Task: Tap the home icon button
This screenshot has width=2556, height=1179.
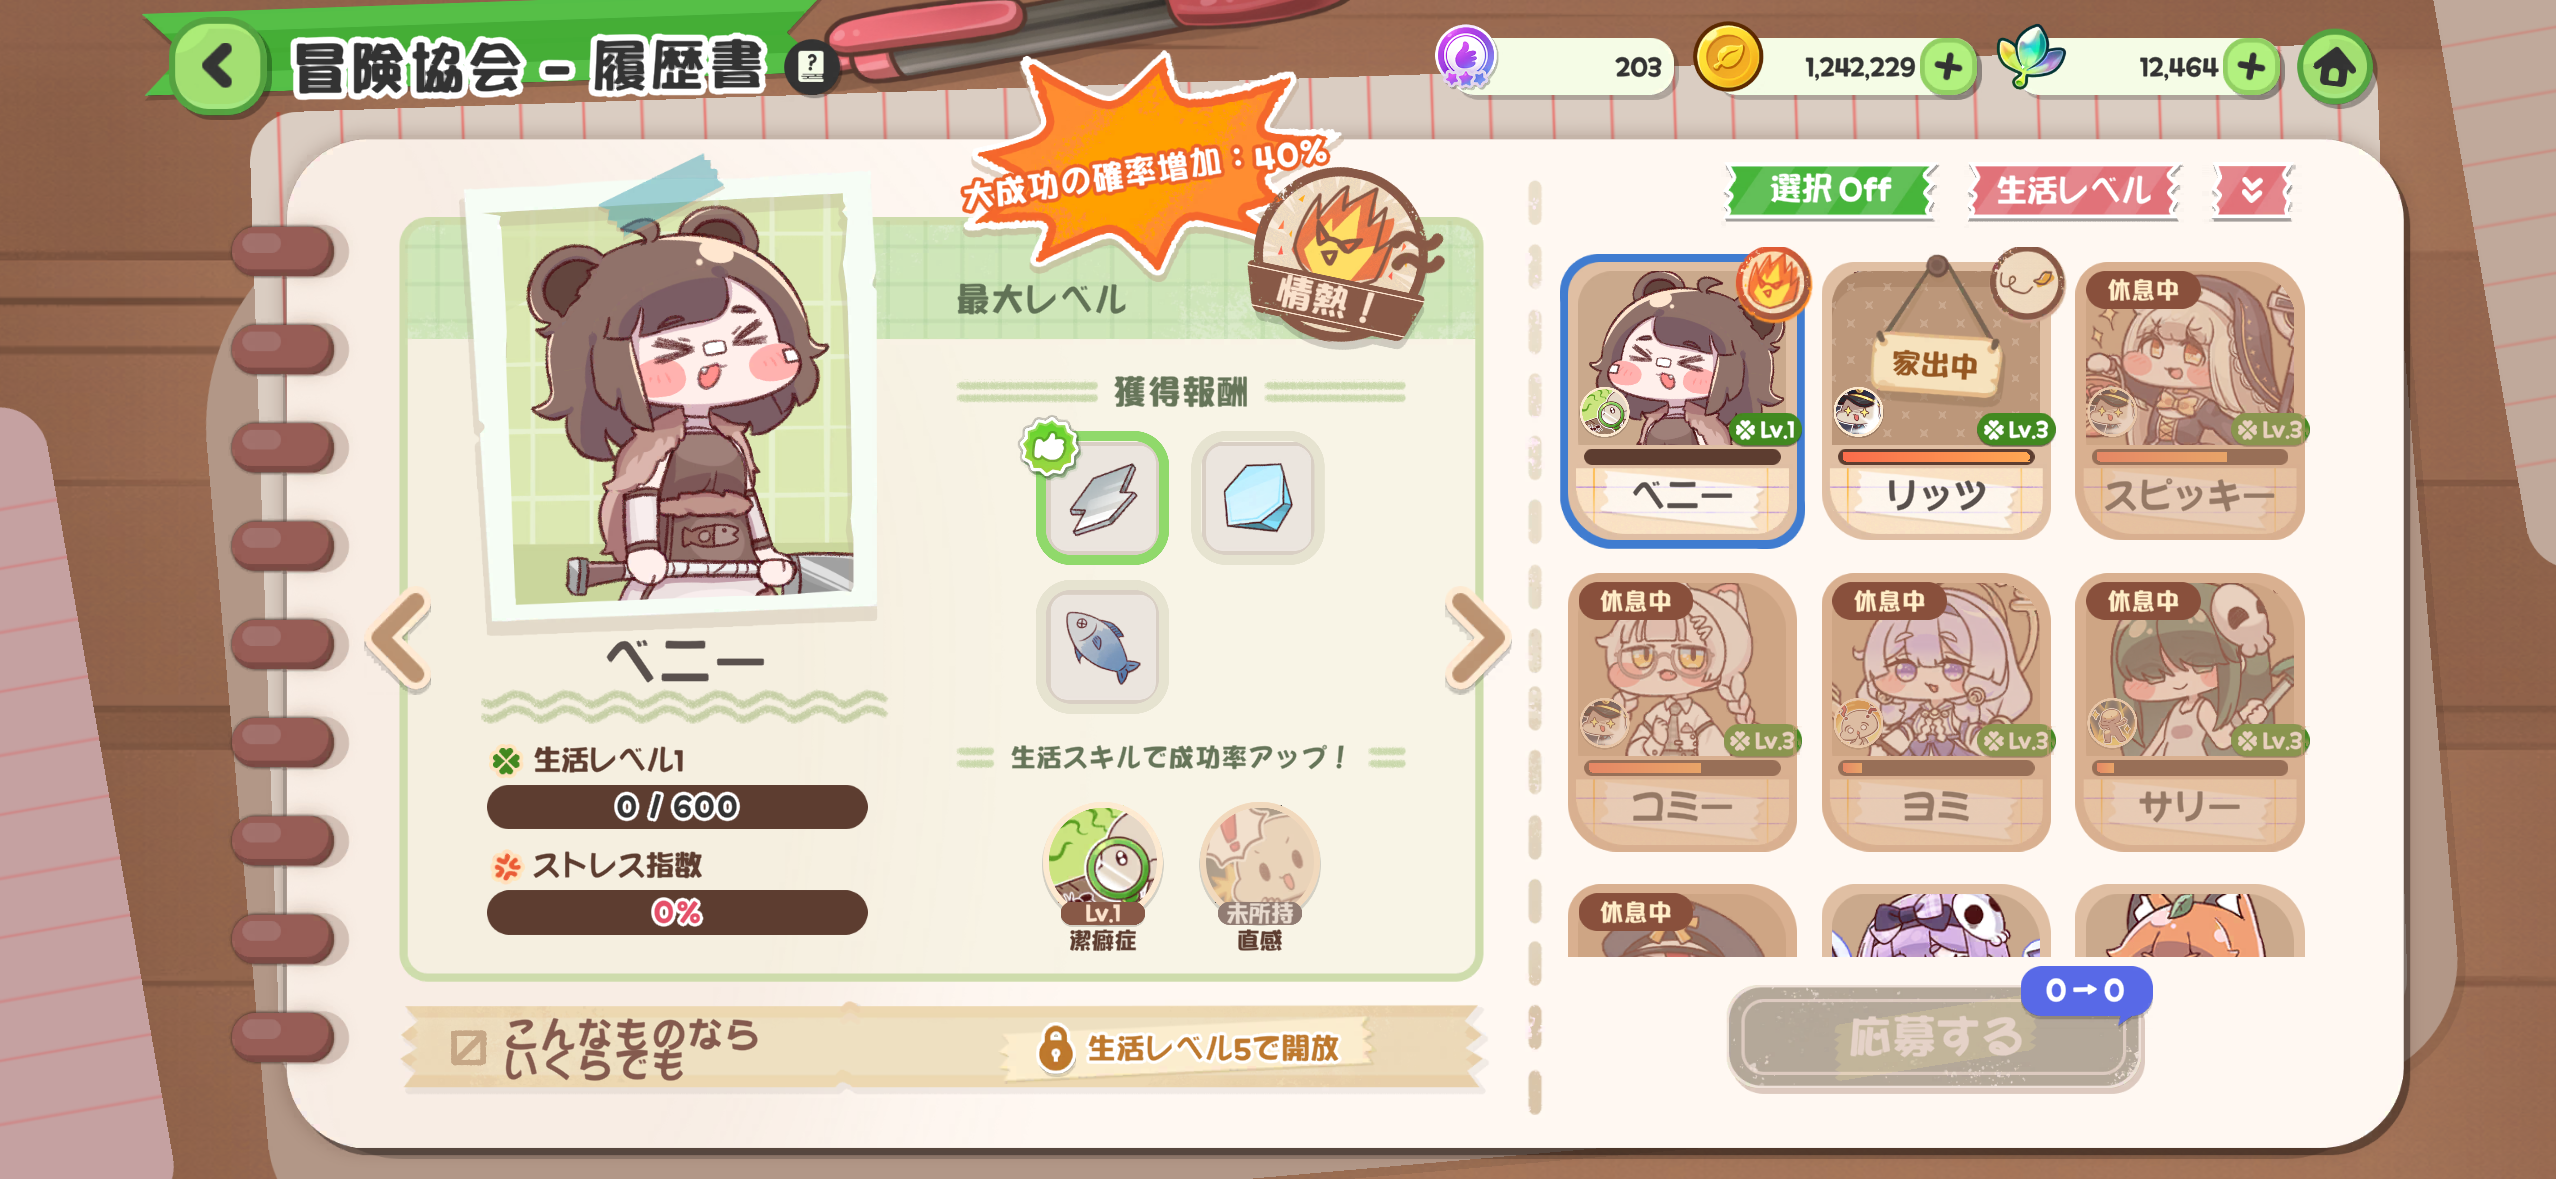Action: [2335, 68]
